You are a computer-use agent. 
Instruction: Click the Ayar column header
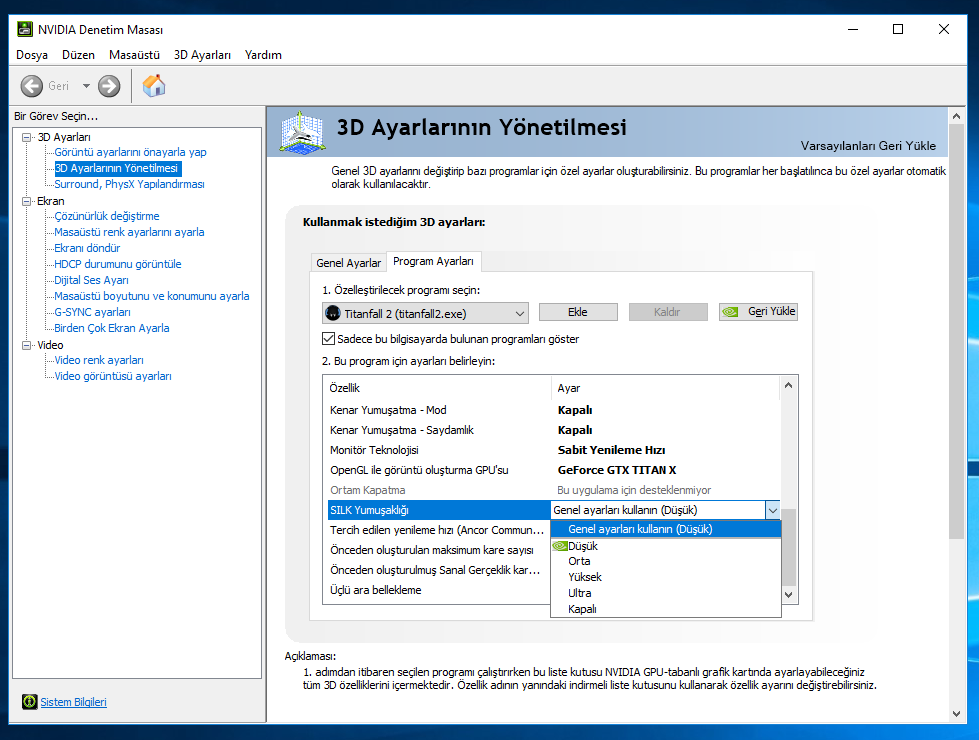point(666,388)
